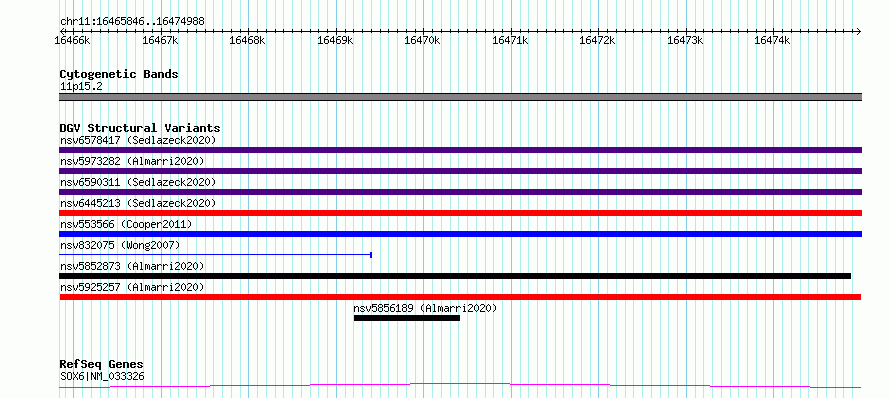Click the RefSeq Genes track heading
The height and width of the screenshot is (398, 890).
[102, 364]
